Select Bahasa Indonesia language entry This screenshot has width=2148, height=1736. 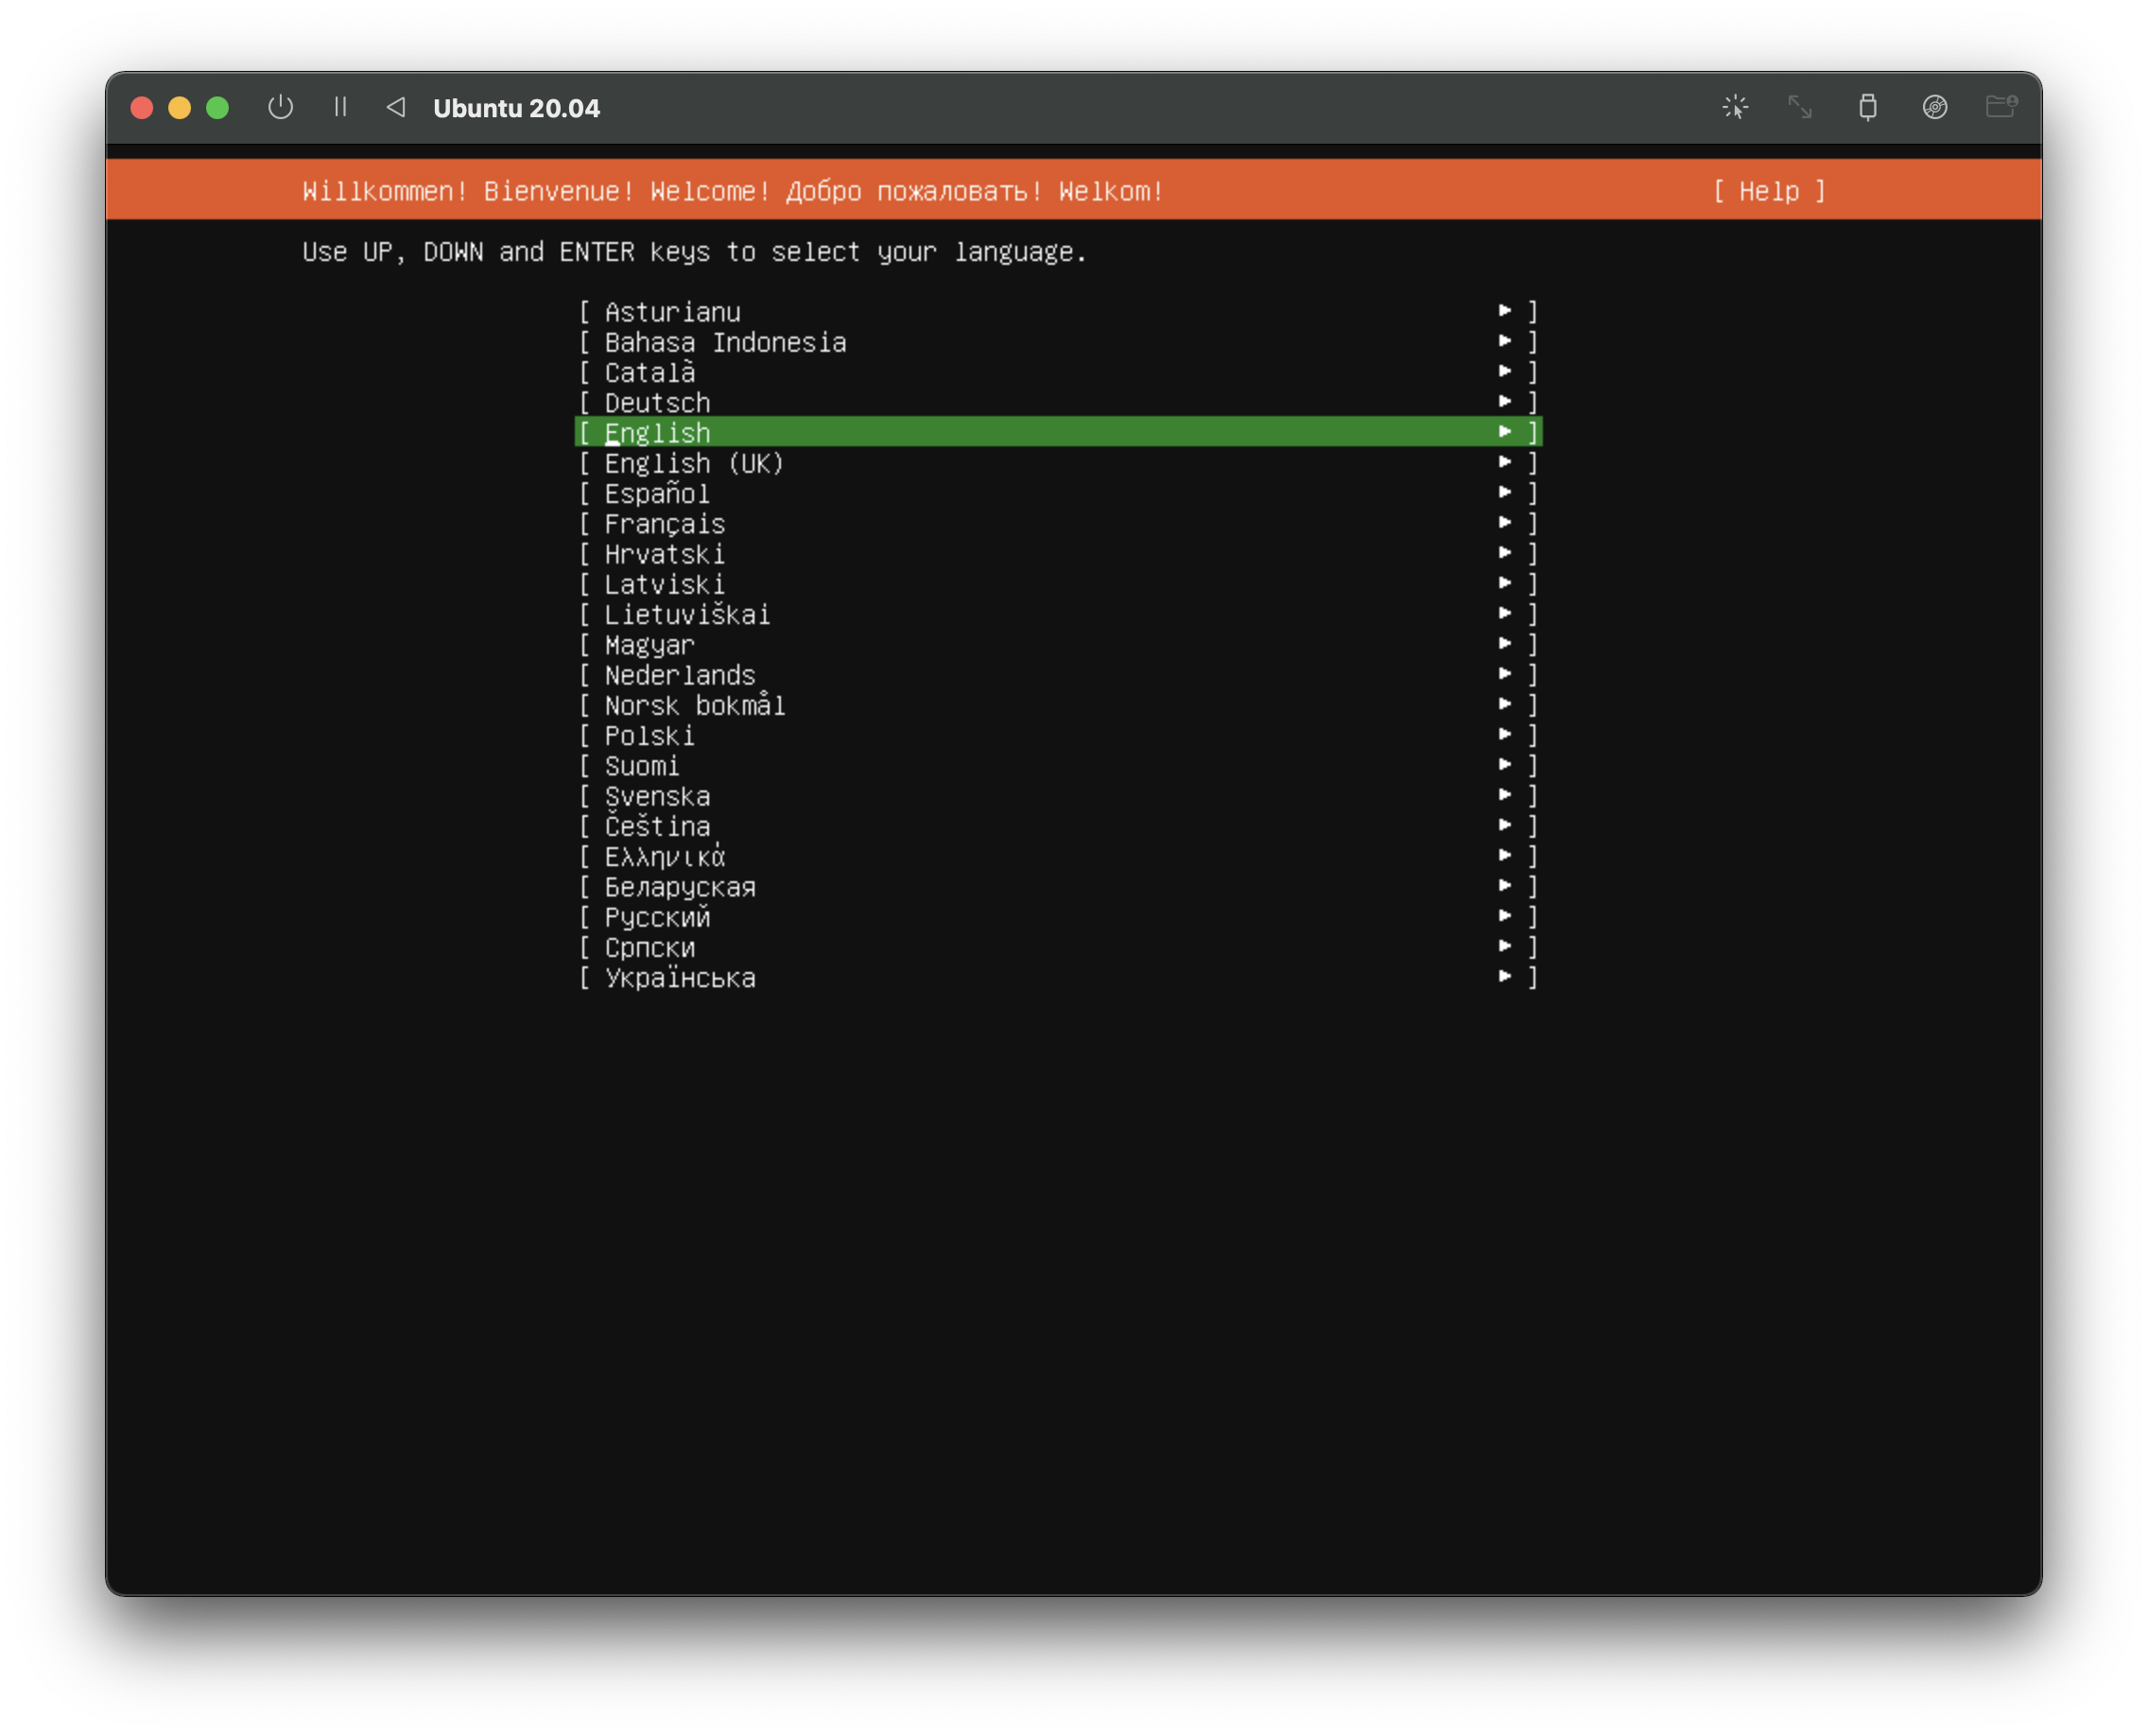[x=725, y=343]
